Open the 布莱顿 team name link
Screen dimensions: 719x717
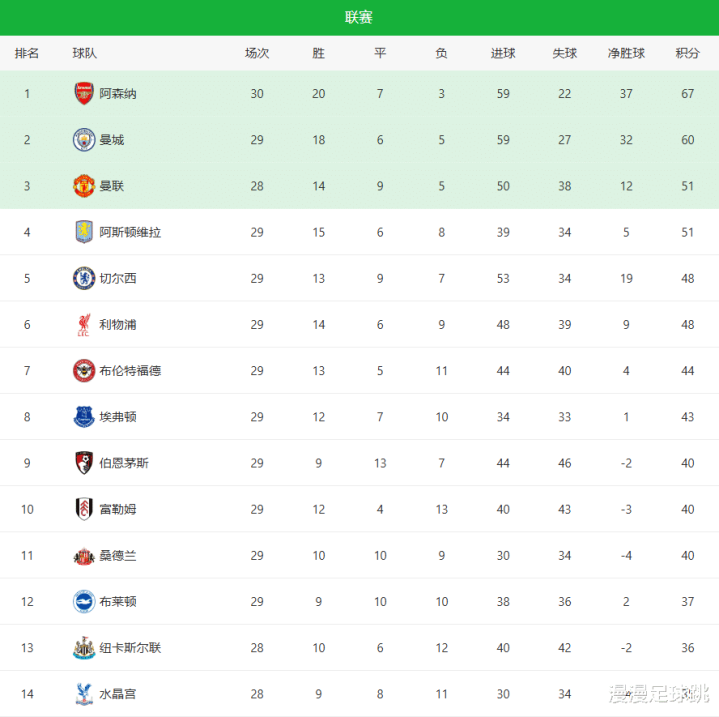click(x=118, y=601)
